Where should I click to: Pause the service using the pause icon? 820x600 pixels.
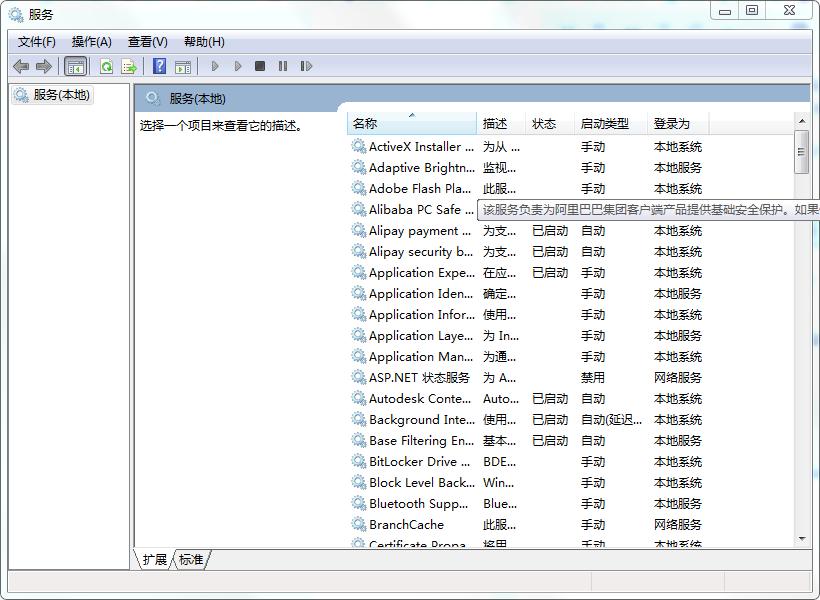pyautogui.click(x=283, y=66)
